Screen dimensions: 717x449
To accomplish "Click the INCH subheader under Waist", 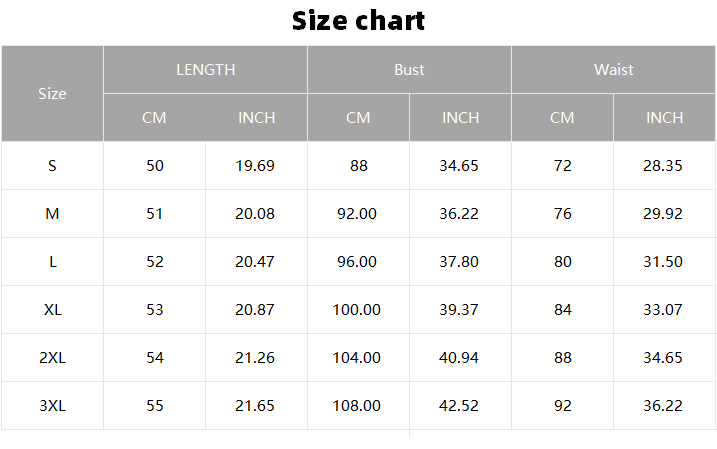I will pos(664,118).
